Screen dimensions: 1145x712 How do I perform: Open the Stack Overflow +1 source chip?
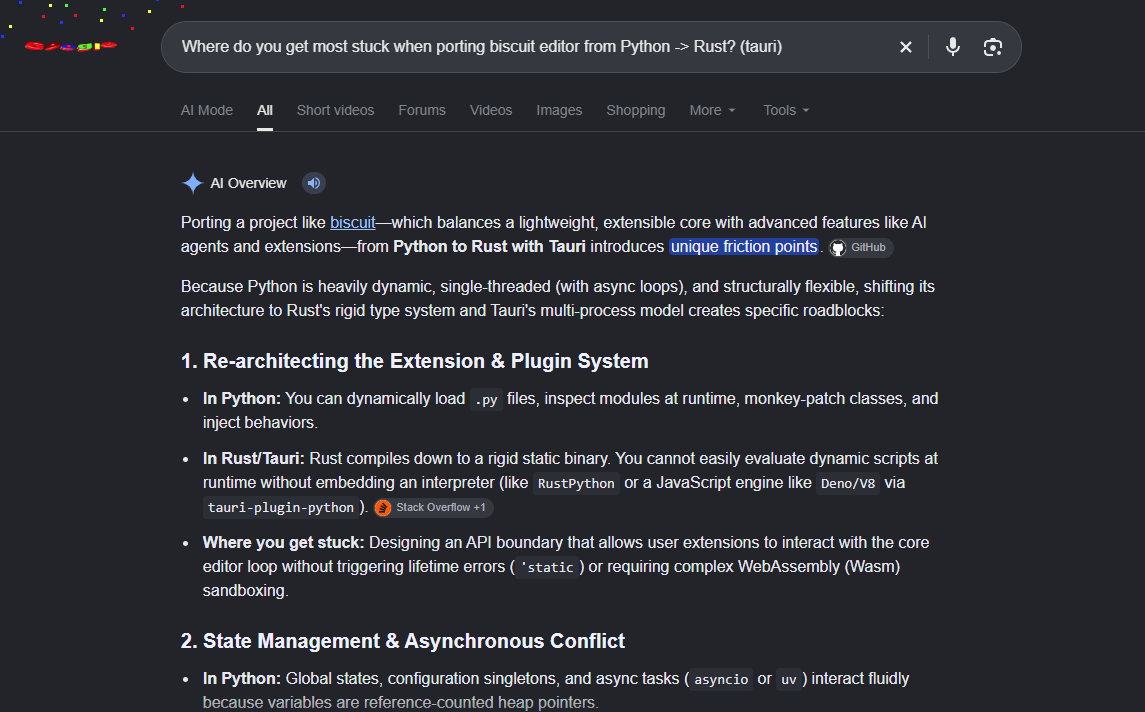pos(433,508)
